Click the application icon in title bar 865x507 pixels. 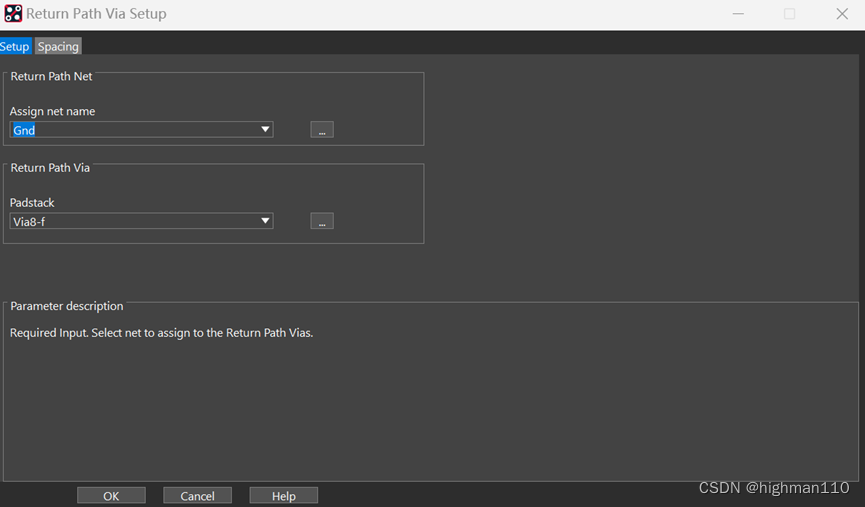[x=13, y=14]
